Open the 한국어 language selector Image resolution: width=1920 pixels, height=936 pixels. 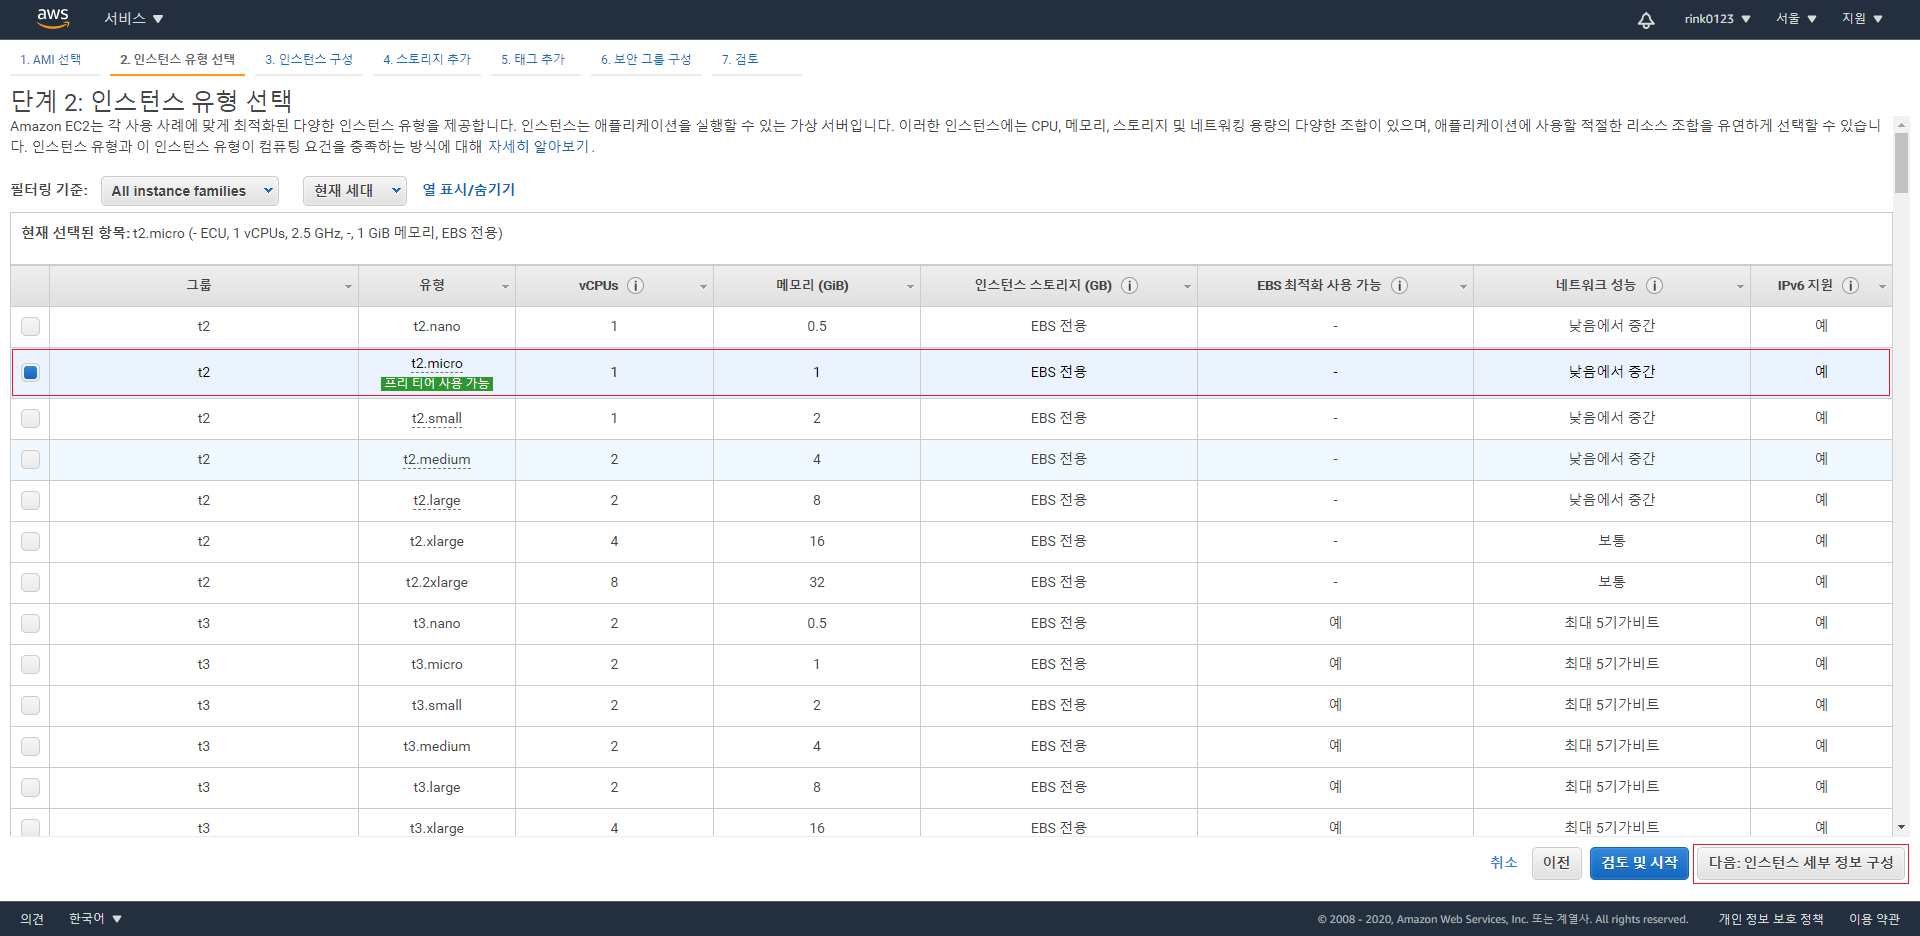(95, 918)
